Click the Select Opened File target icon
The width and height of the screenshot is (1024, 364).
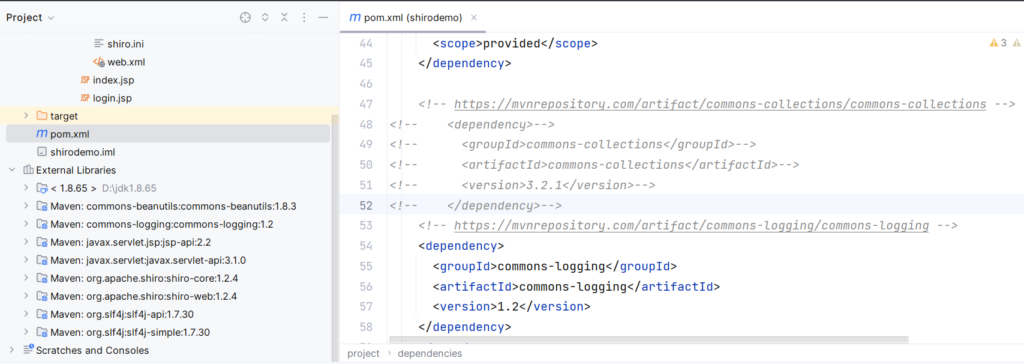[x=245, y=18]
